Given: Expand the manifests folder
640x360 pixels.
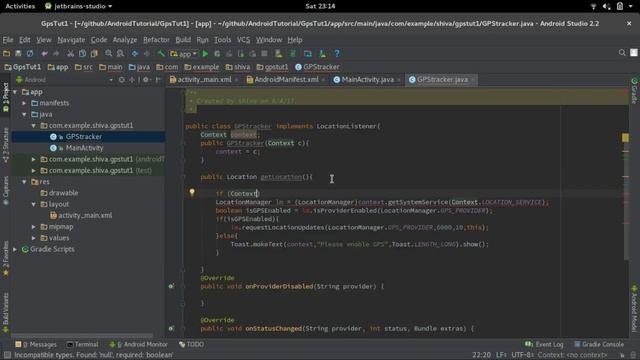Looking at the screenshot, I should [24, 103].
